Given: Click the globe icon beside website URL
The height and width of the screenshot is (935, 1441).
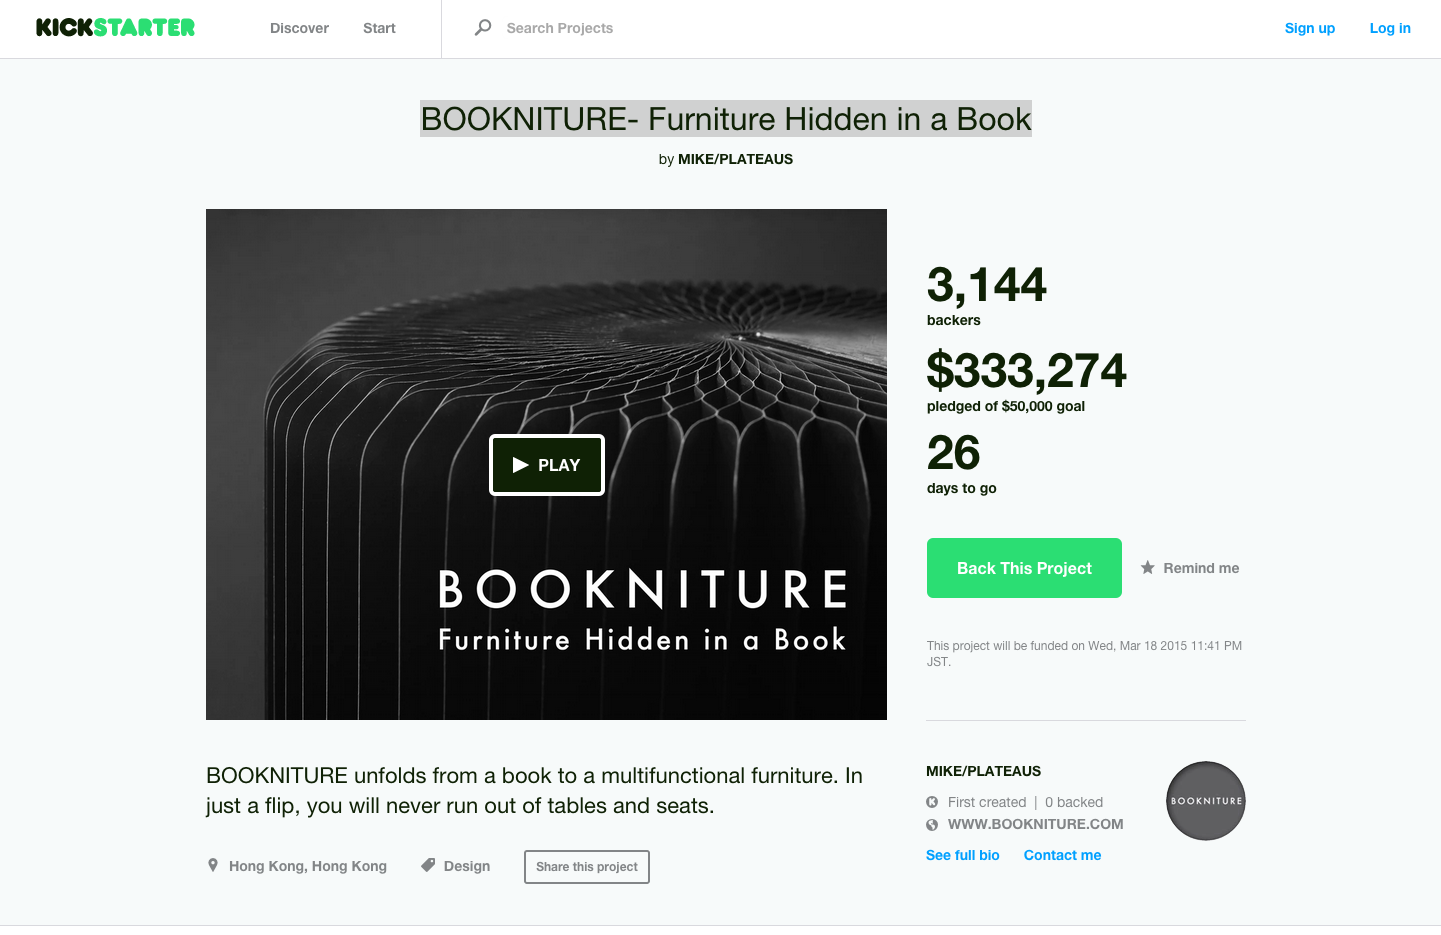Looking at the screenshot, I should (x=932, y=825).
